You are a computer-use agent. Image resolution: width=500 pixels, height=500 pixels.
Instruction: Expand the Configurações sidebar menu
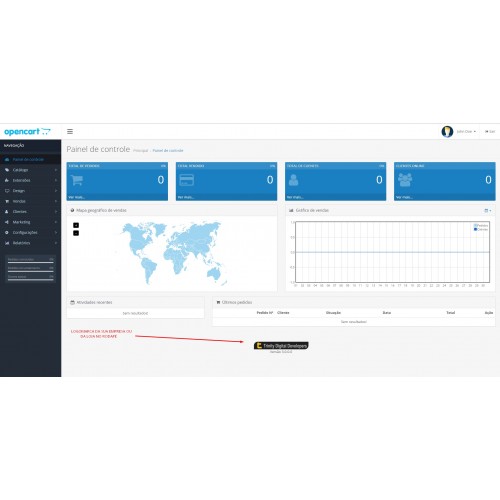coord(31,232)
